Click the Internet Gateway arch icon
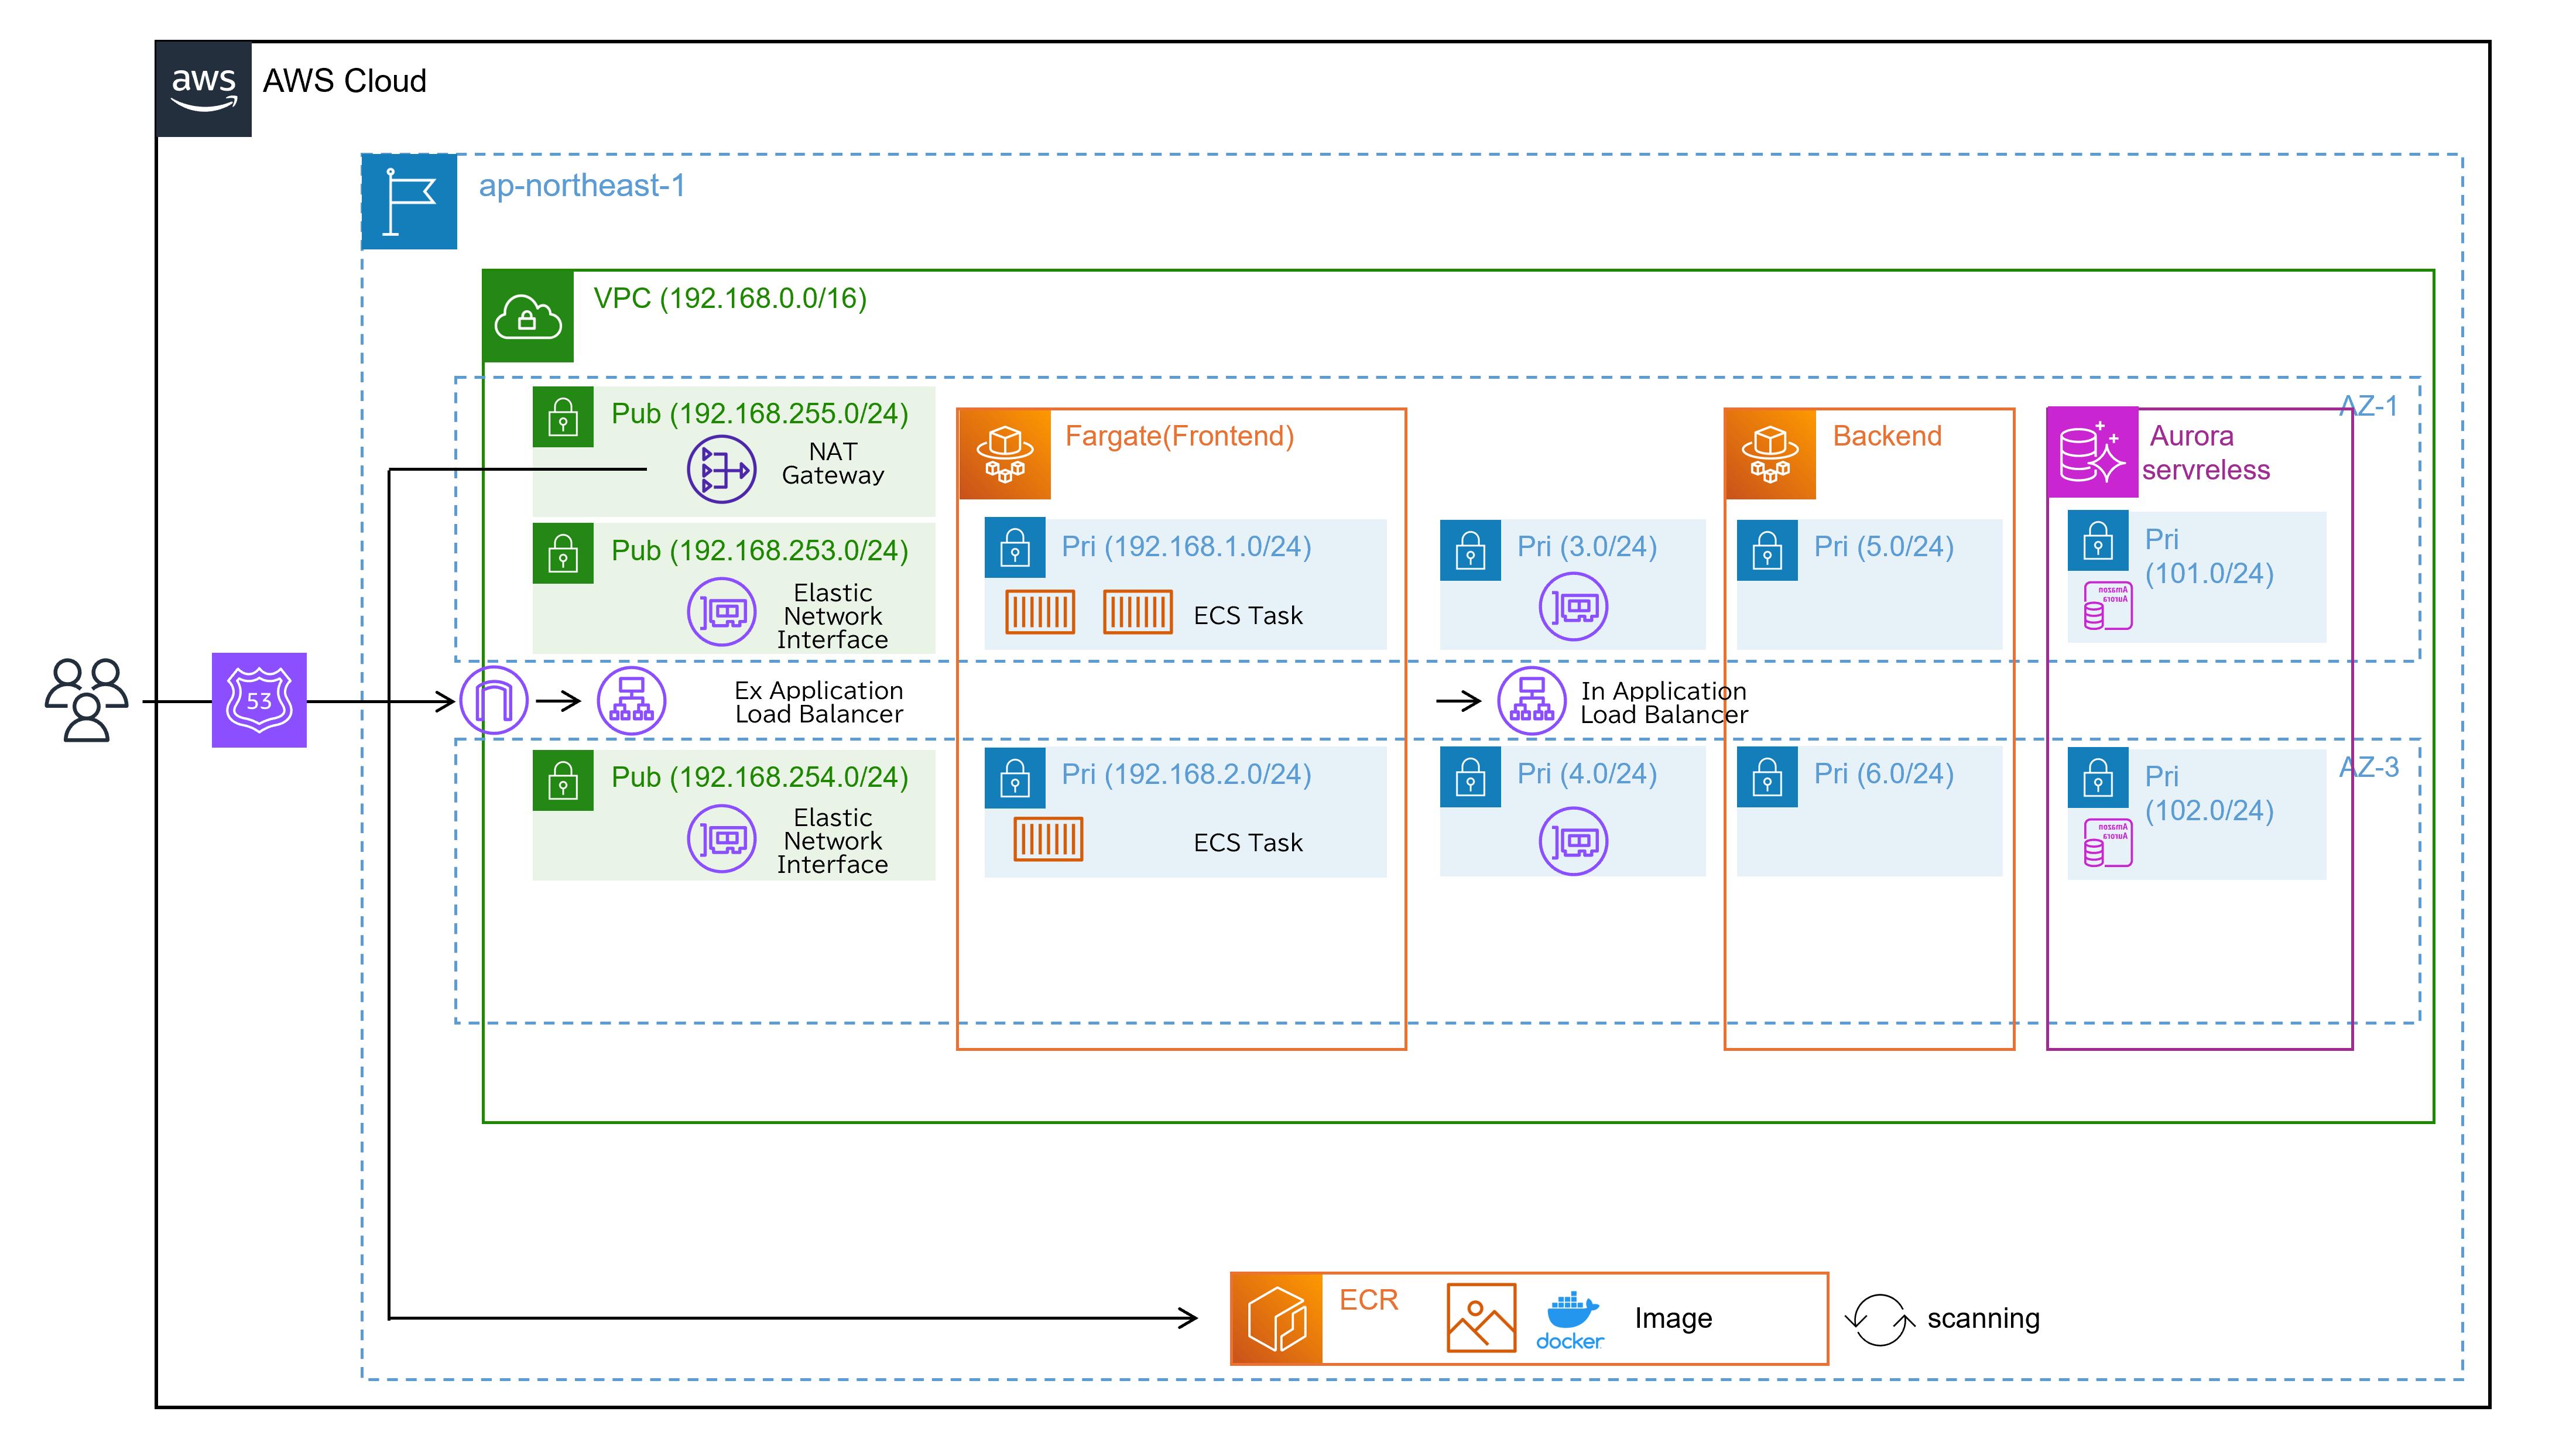2576x1449 pixels. 494,701
